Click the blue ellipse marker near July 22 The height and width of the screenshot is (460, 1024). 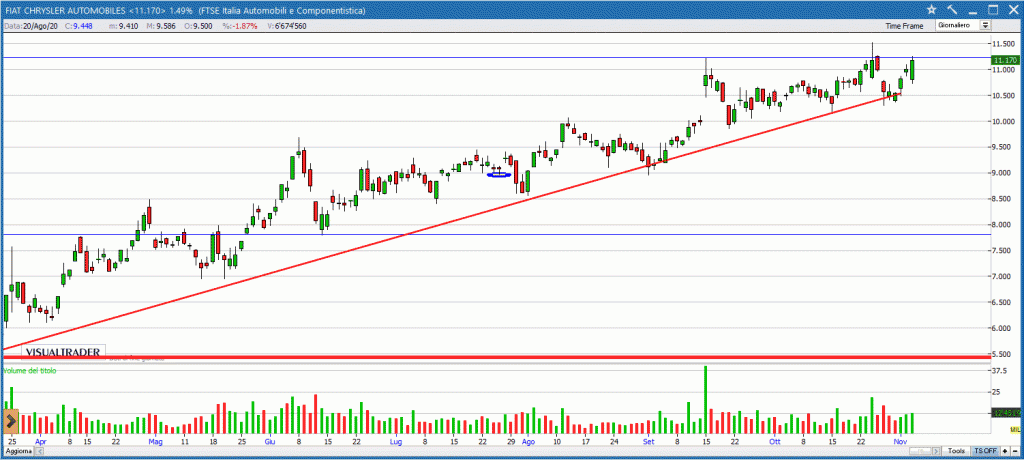coord(499,174)
